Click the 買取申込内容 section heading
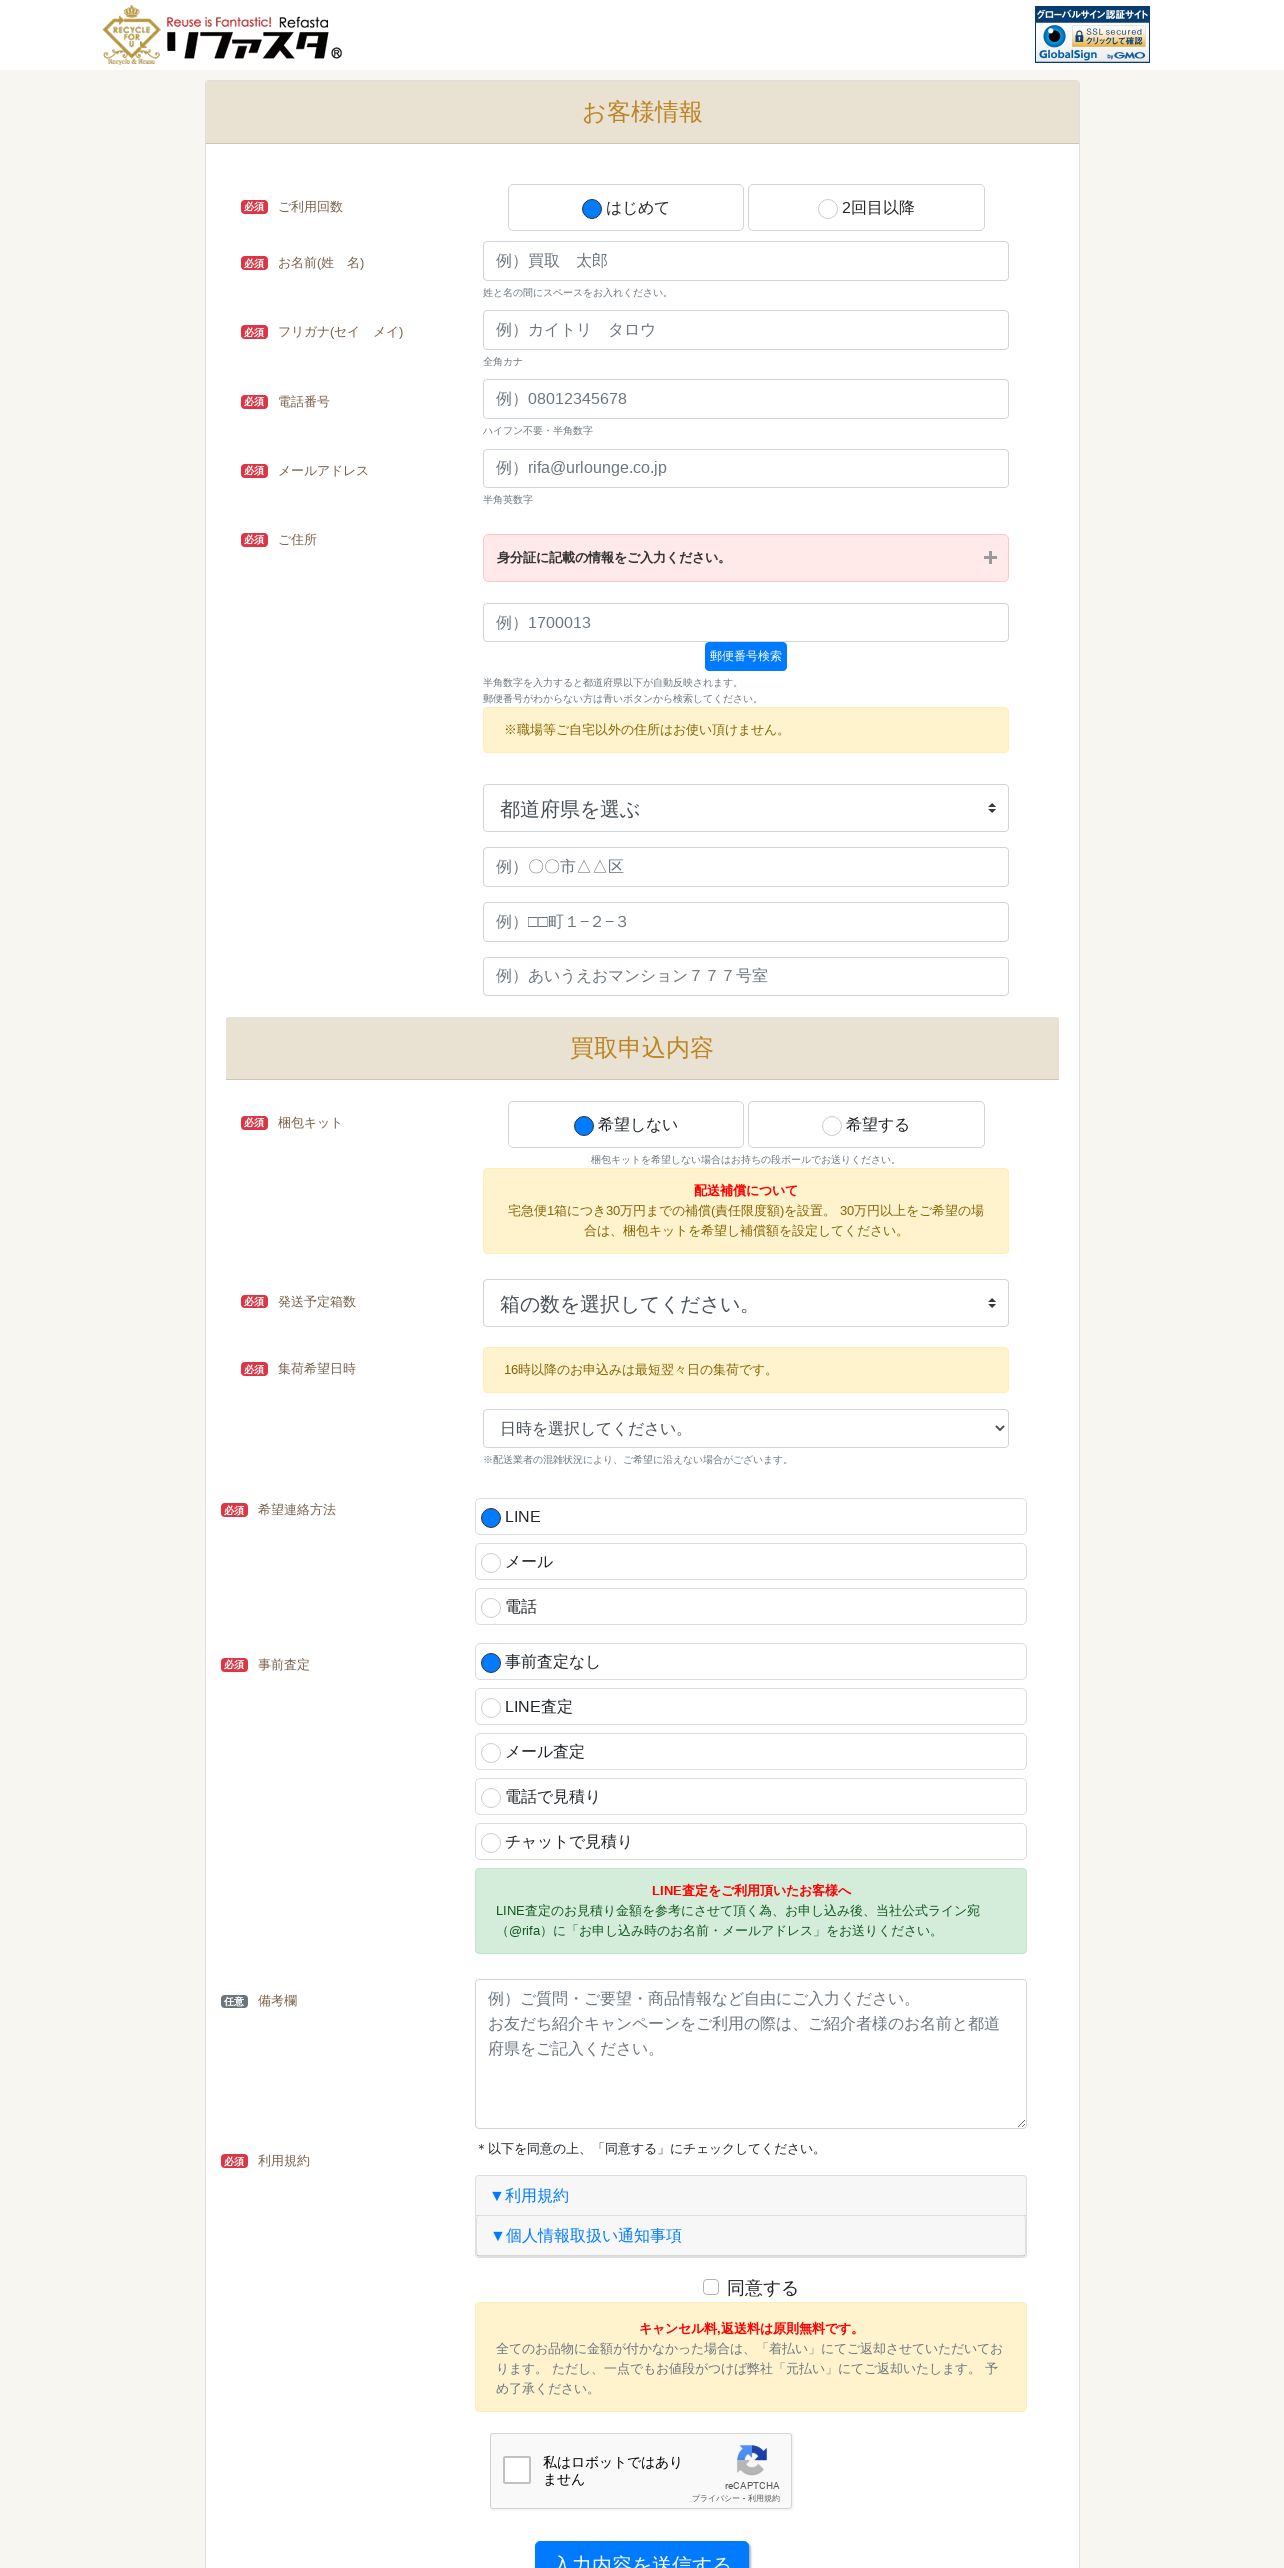Image resolution: width=1284 pixels, height=2568 pixels. point(642,1048)
